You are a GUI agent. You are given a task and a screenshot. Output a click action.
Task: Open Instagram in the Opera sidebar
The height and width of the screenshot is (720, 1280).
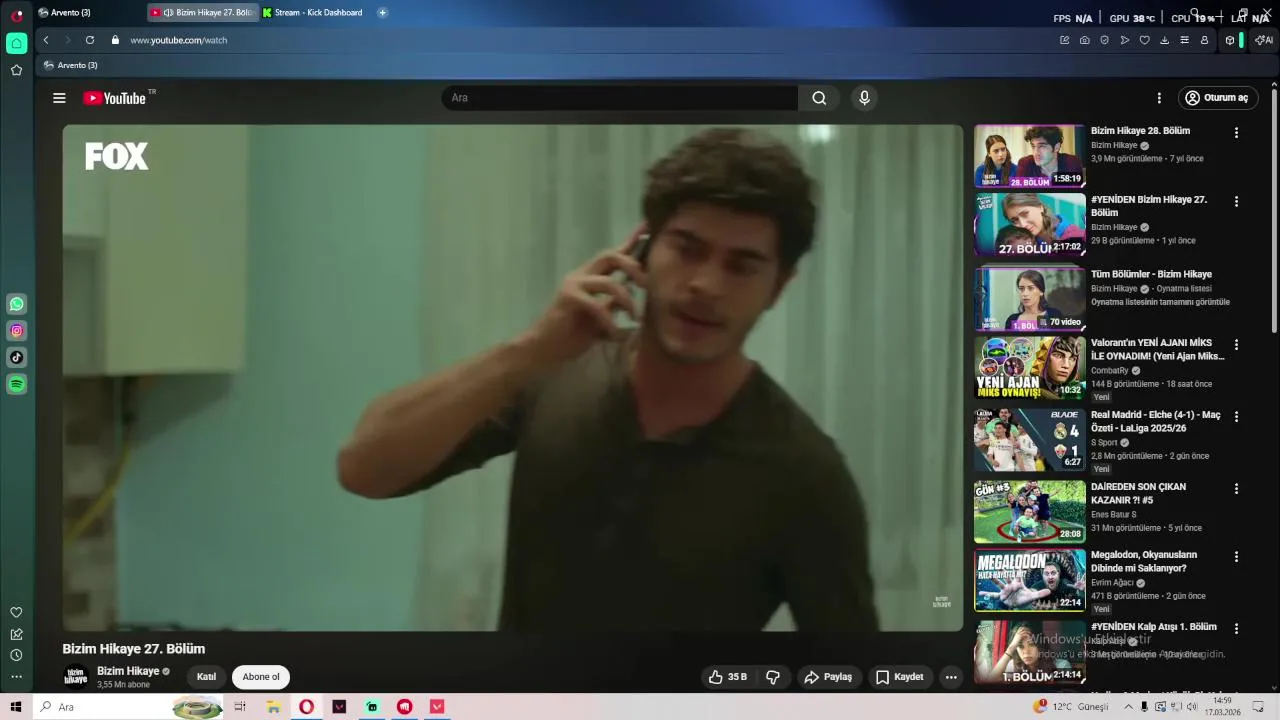point(17,331)
